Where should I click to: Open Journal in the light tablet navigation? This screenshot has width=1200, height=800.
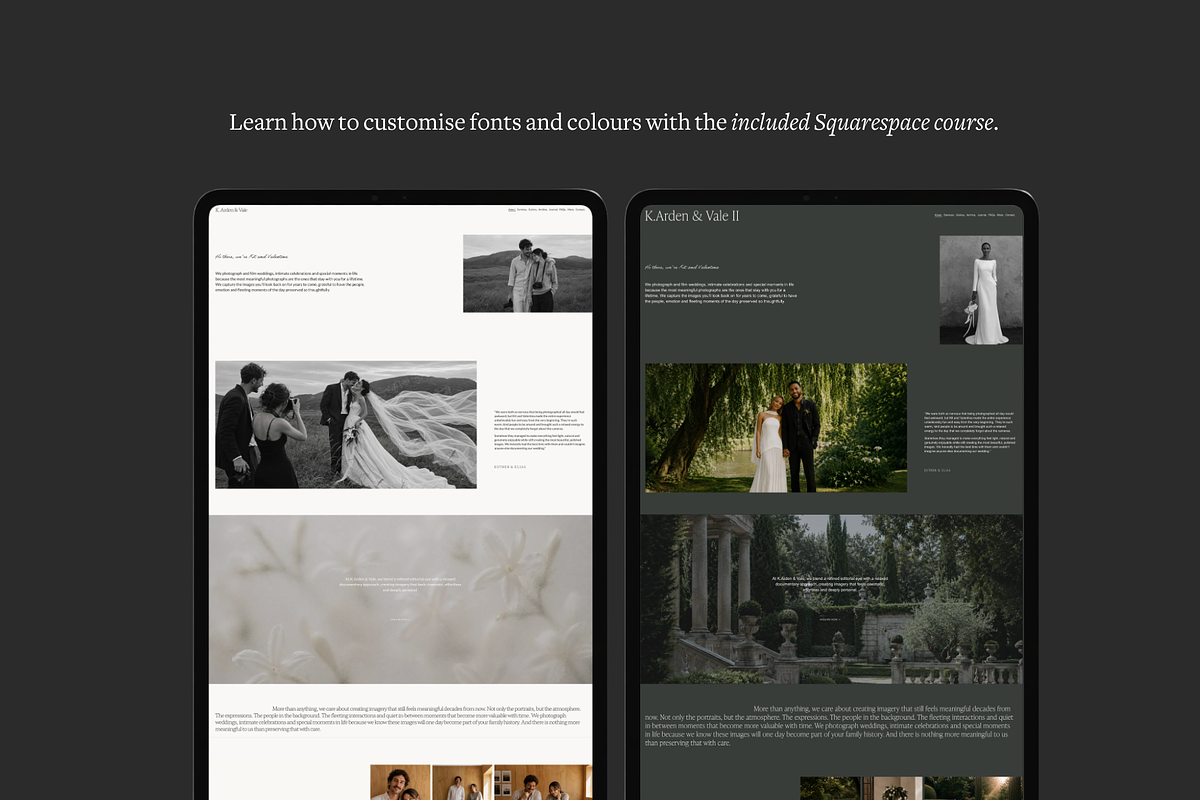pyautogui.click(x=553, y=210)
